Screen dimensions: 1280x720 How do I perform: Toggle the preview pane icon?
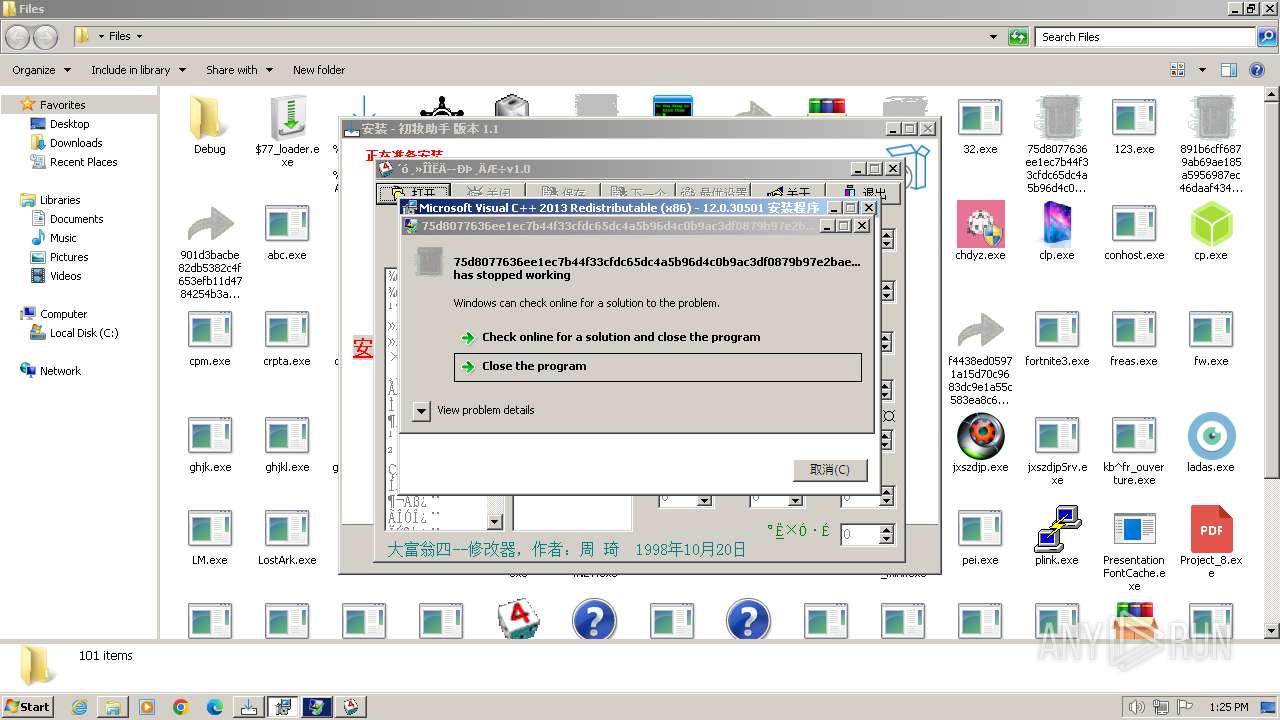1229,70
